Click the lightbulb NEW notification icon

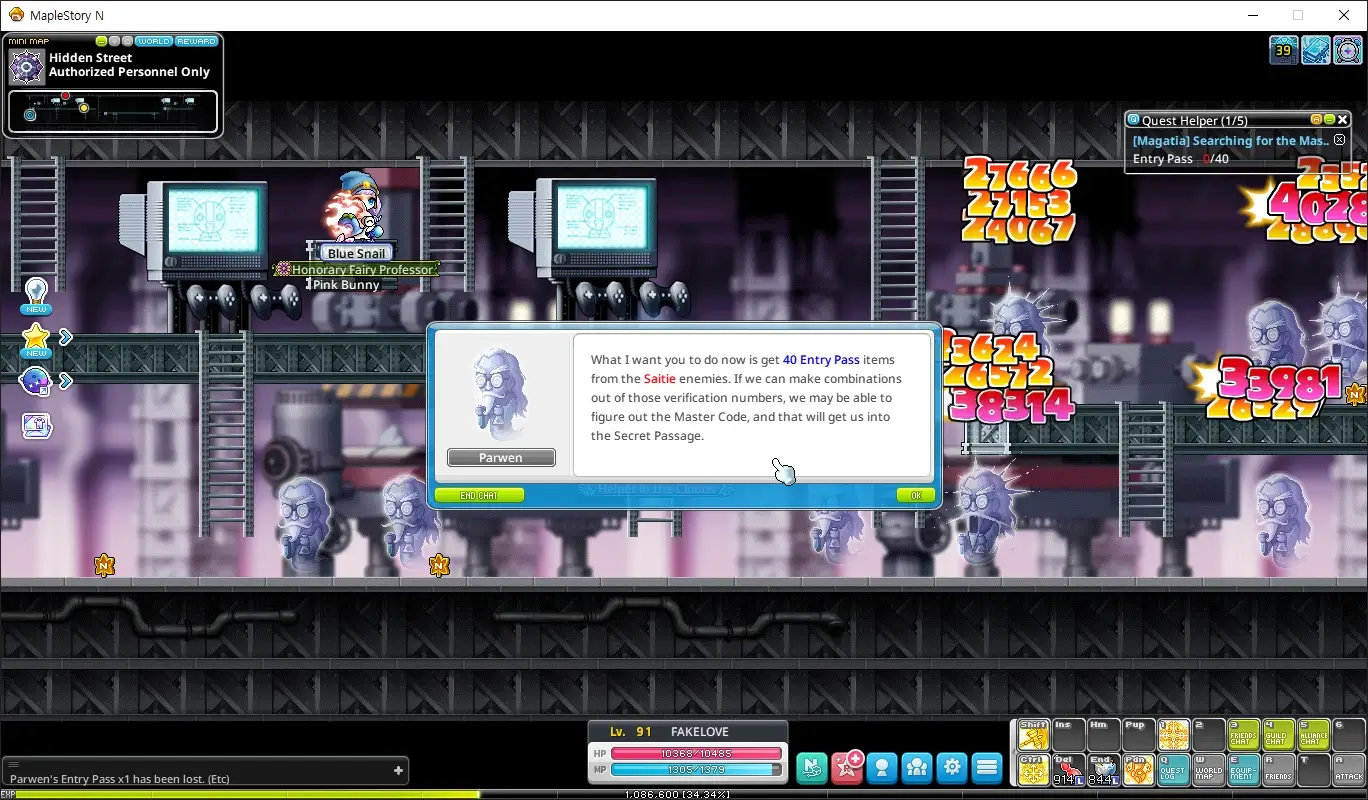[36, 296]
